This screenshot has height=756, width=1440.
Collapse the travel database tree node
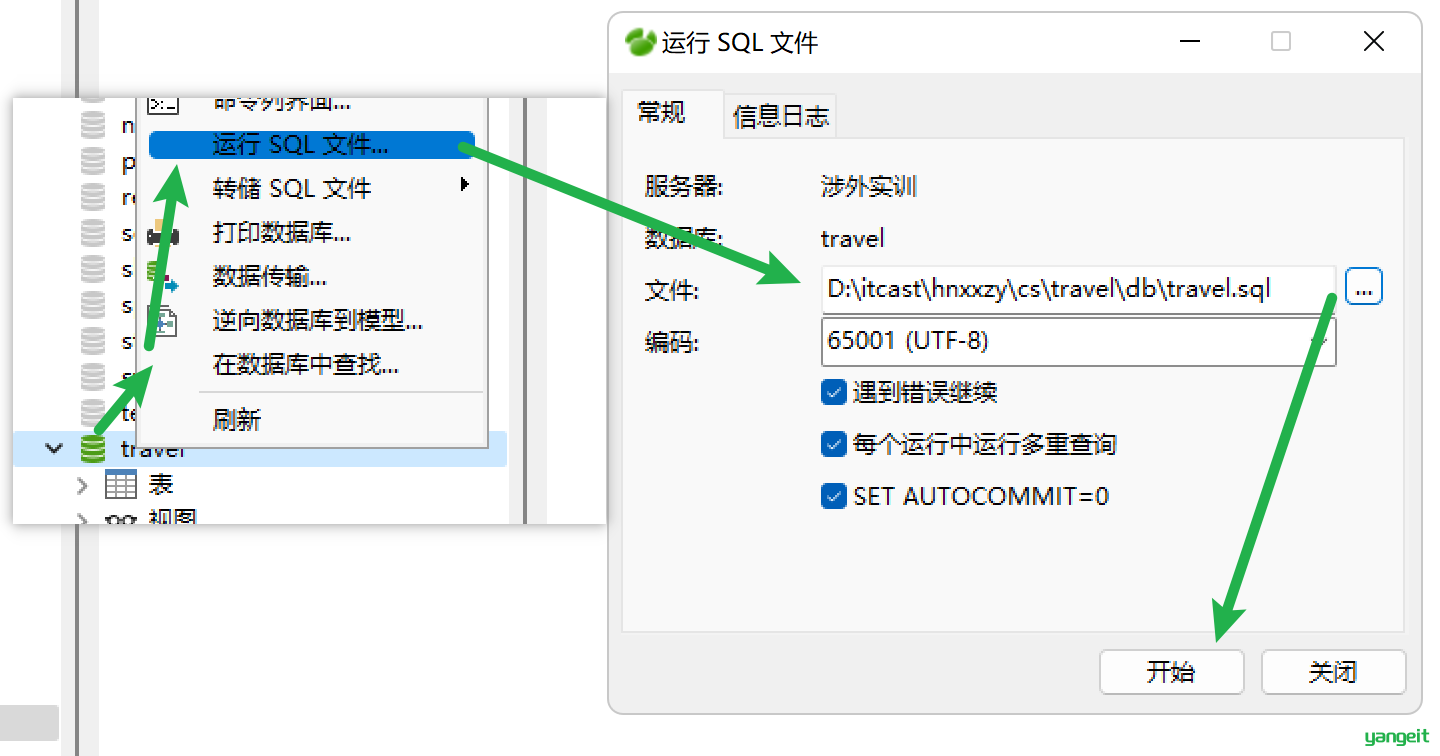pos(54,449)
